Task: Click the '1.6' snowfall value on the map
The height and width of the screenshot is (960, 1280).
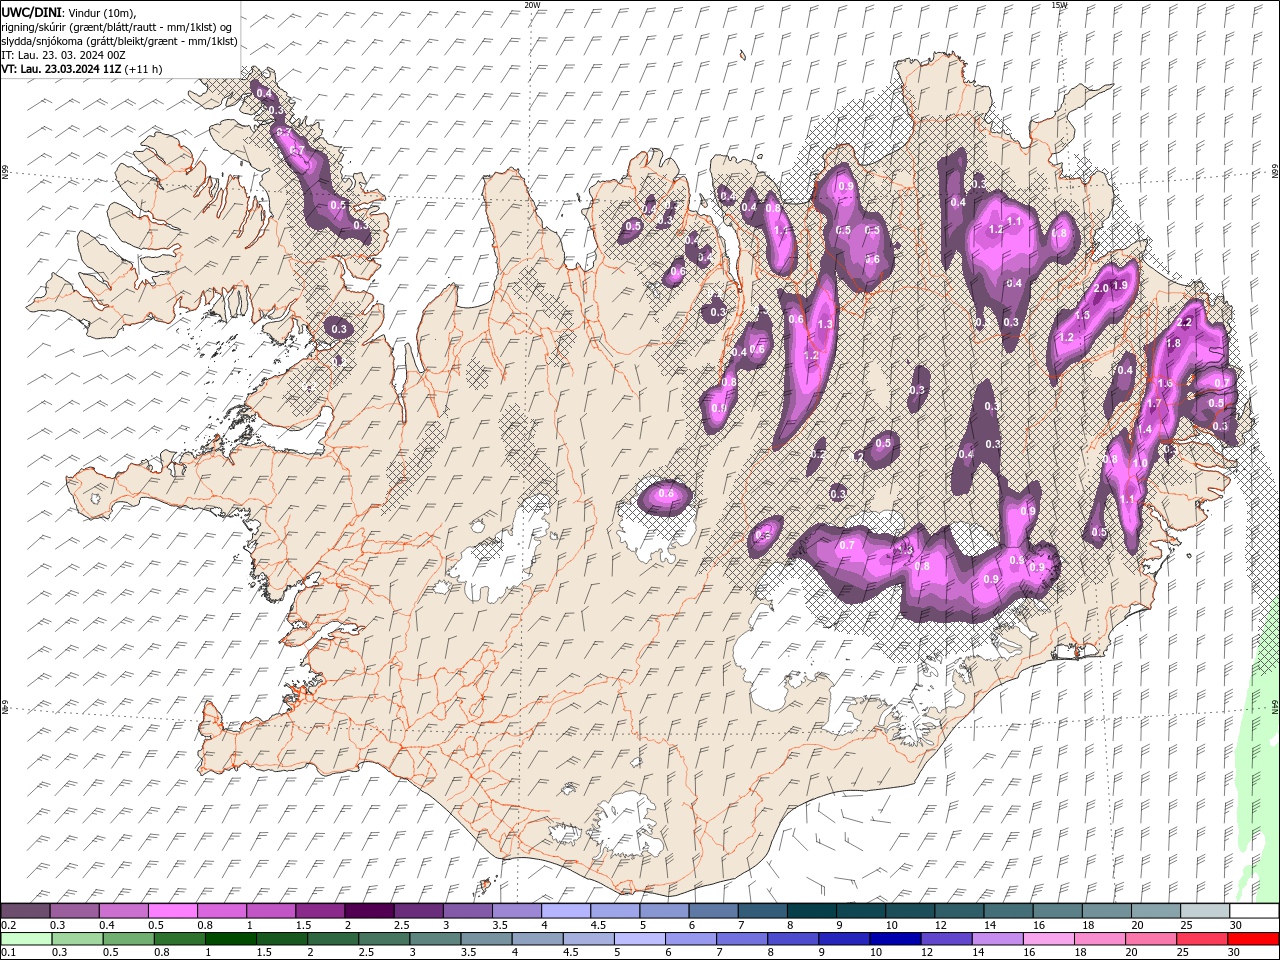Action: pos(1165,383)
